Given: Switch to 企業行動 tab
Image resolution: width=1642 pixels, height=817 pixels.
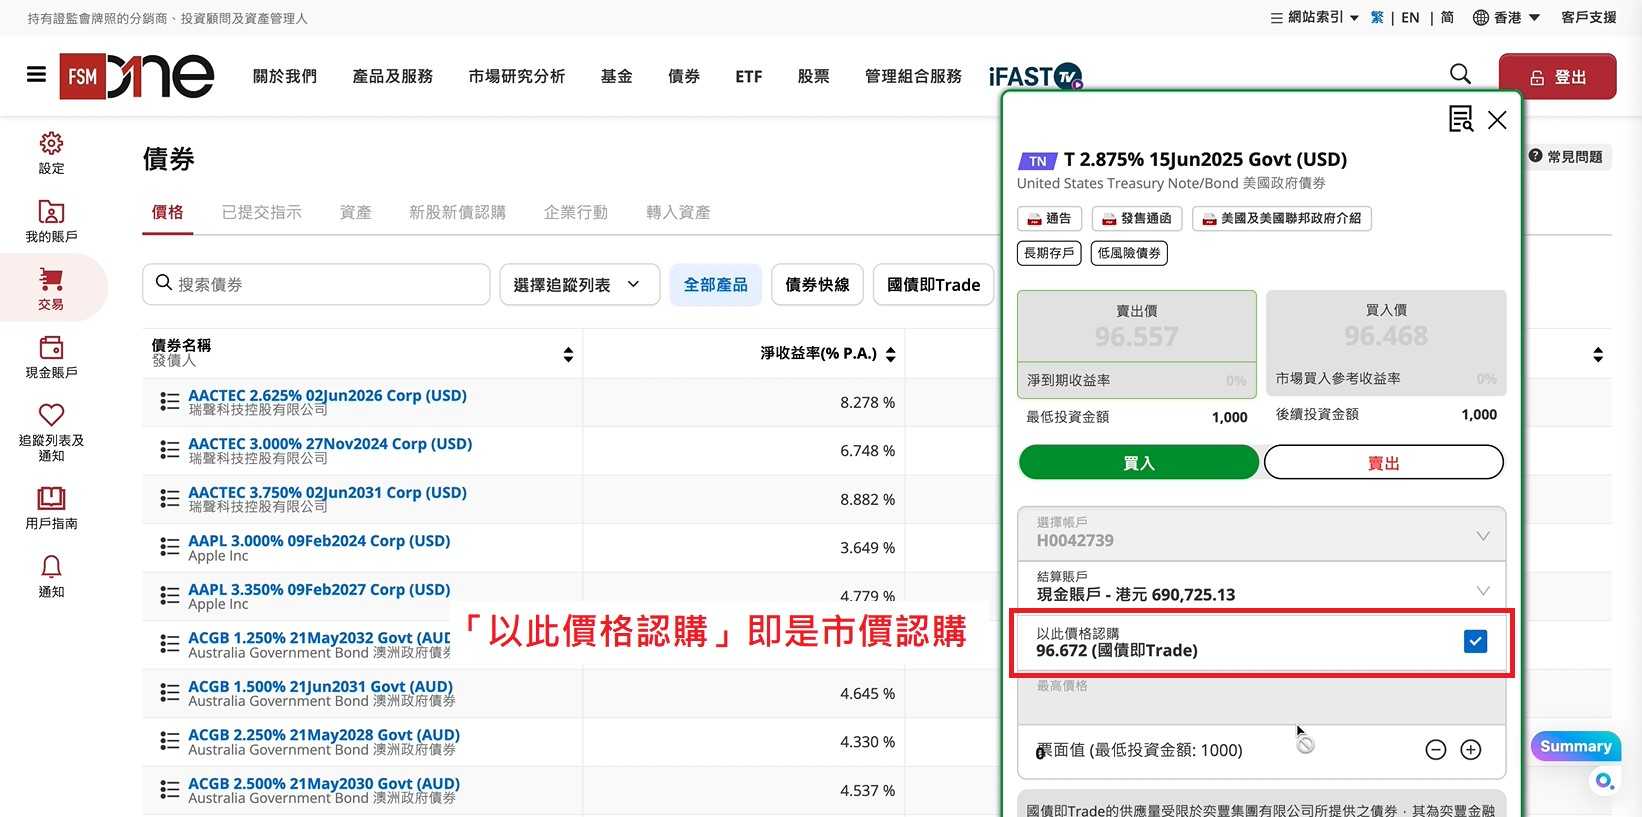Looking at the screenshot, I should [x=576, y=212].
